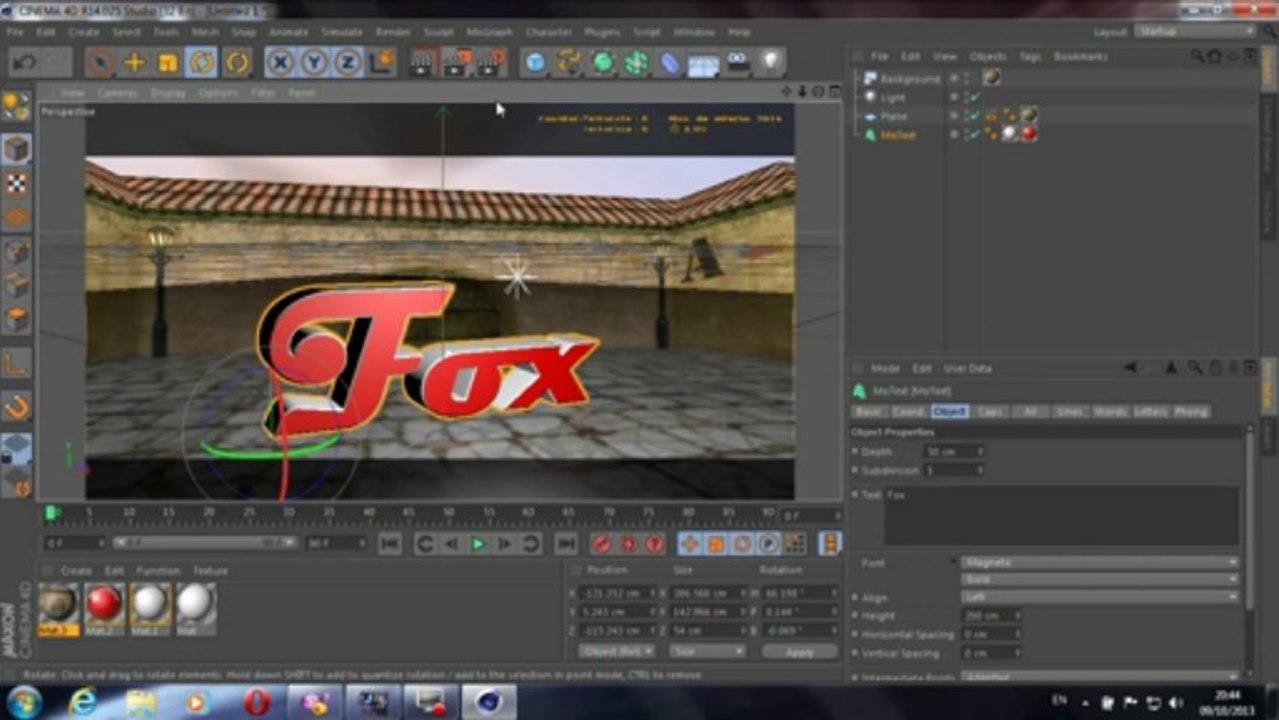This screenshot has height=720, width=1279.
Task: Toggle the Z axis lock
Action: pos(348,63)
